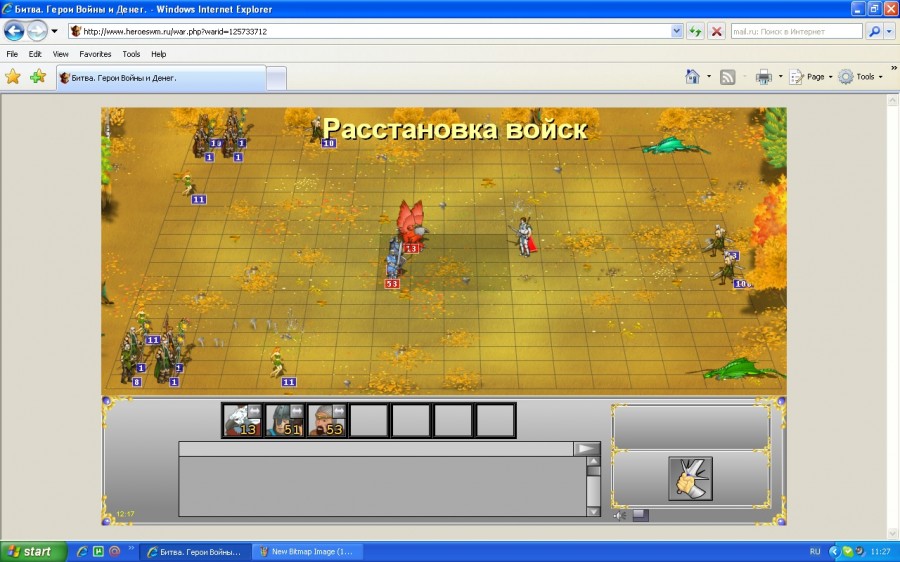Viewport: 900px width, 562px height.
Task: Stop loading with the red X icon
Action: point(717,32)
